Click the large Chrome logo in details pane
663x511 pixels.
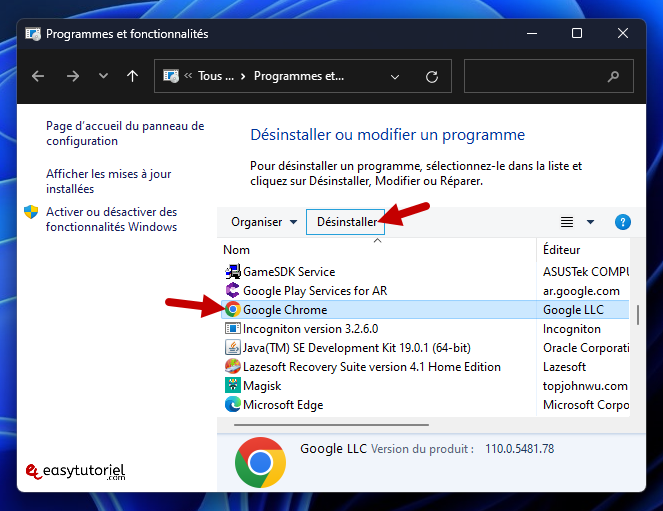tap(260, 462)
